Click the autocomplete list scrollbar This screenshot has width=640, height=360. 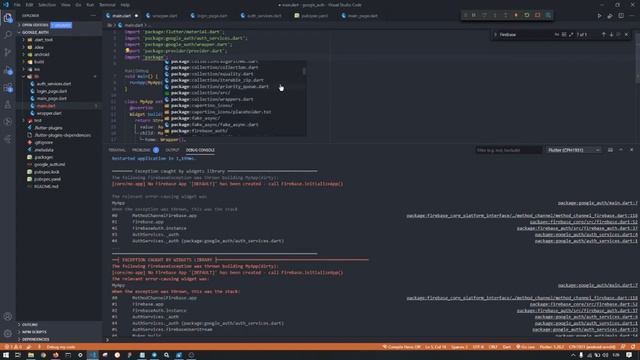304,71
